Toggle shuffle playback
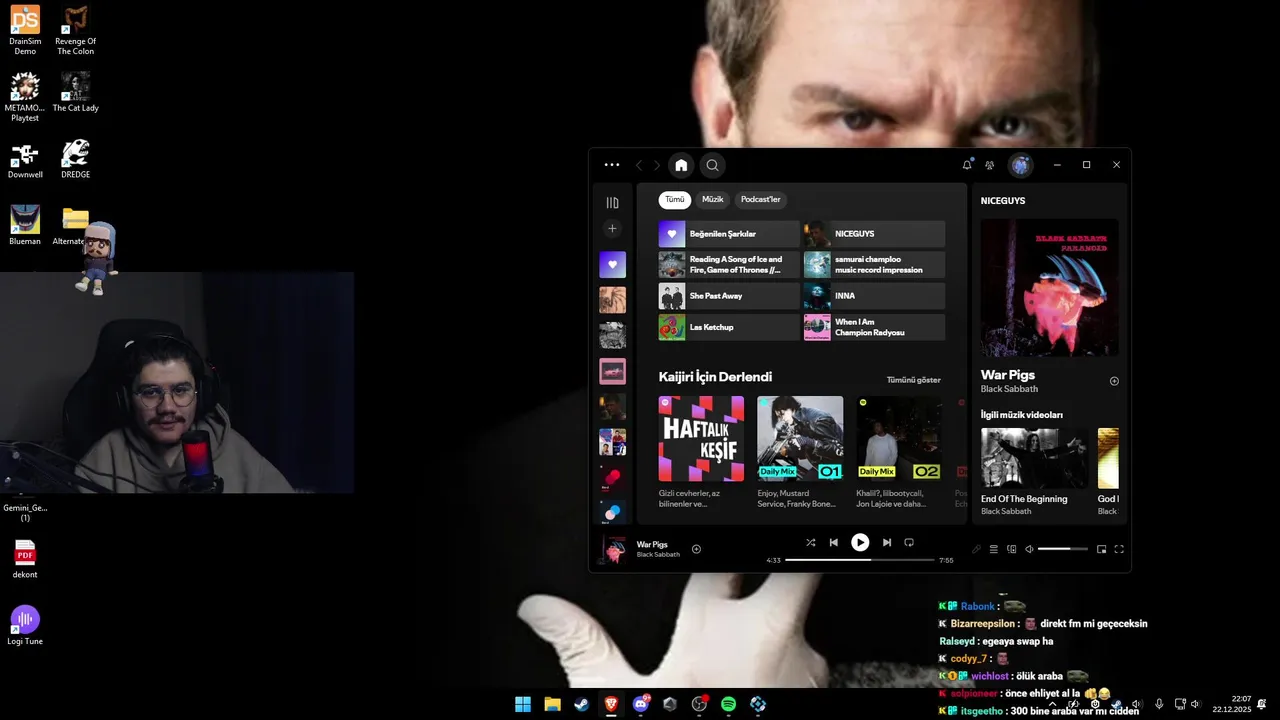The height and width of the screenshot is (720, 1280). [811, 543]
